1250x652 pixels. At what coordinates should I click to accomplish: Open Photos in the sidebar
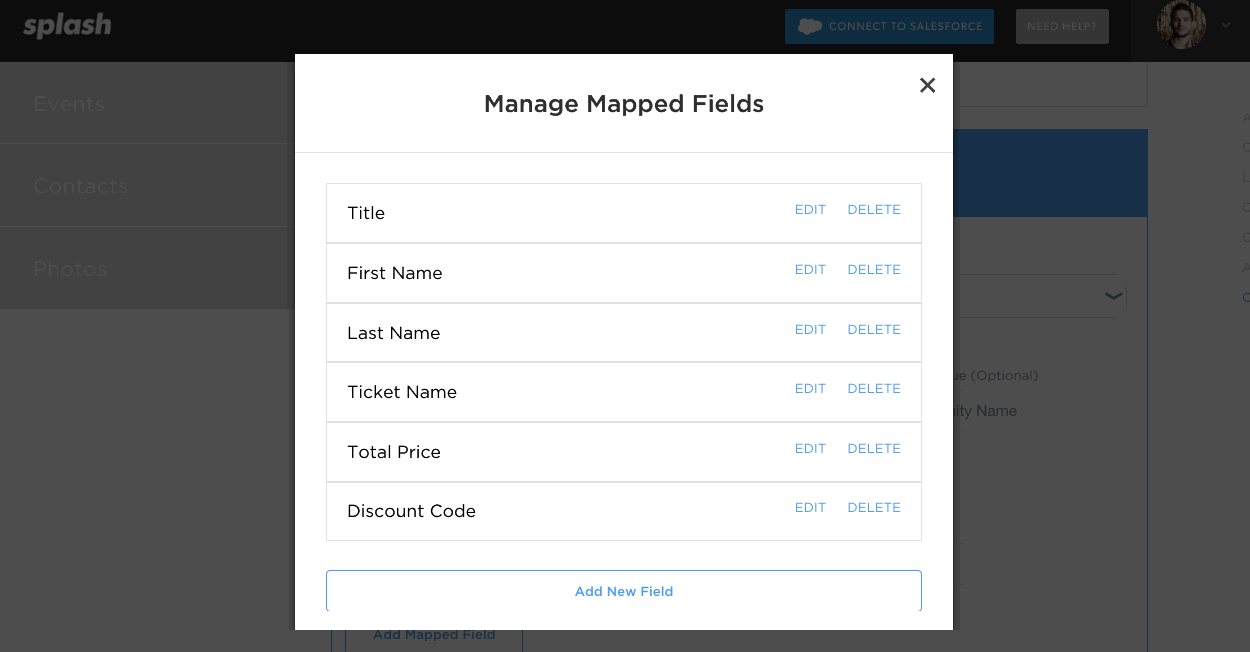(70, 269)
